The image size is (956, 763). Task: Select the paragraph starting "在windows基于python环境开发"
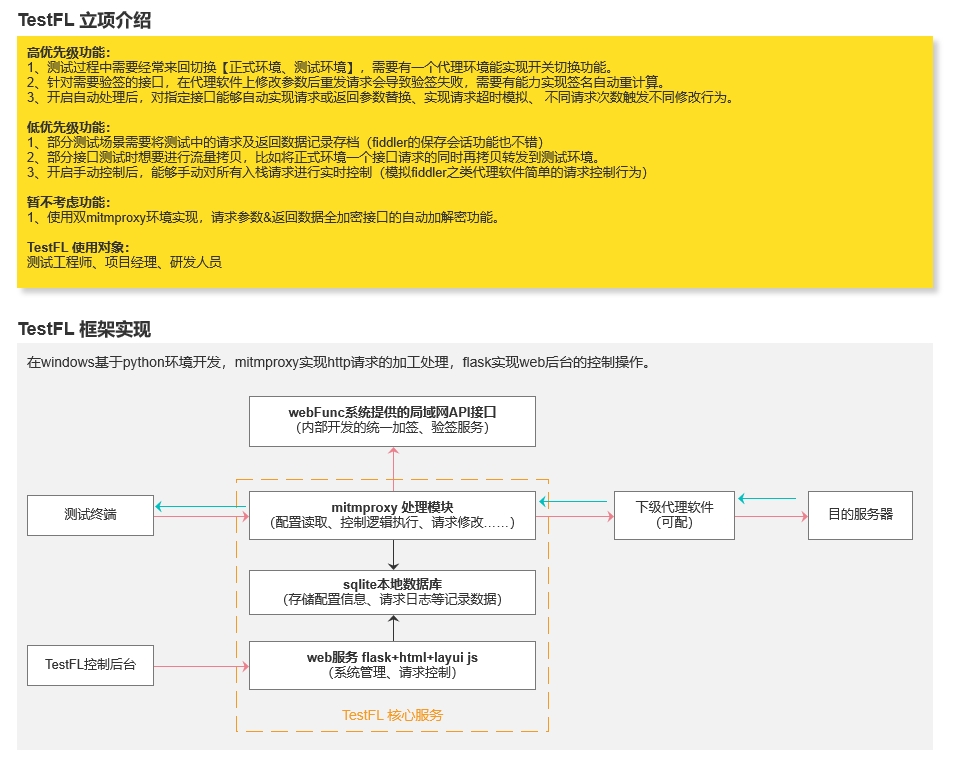click(339, 362)
